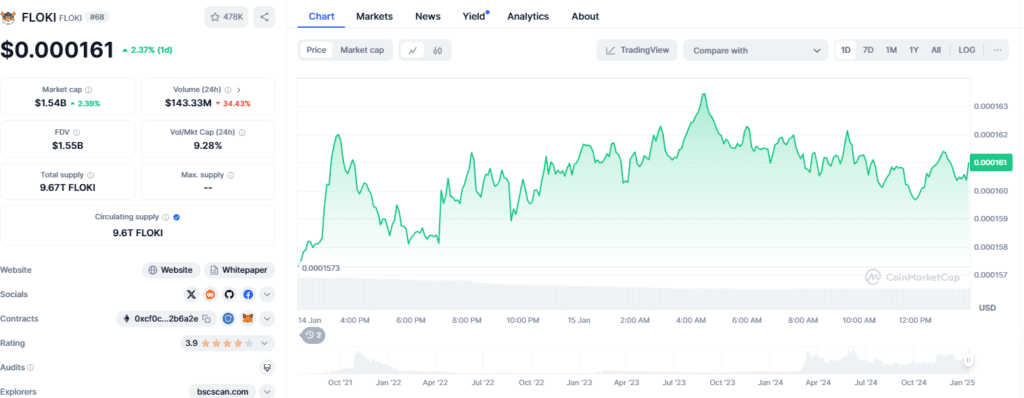Switch chart to line view

[x=412, y=50]
